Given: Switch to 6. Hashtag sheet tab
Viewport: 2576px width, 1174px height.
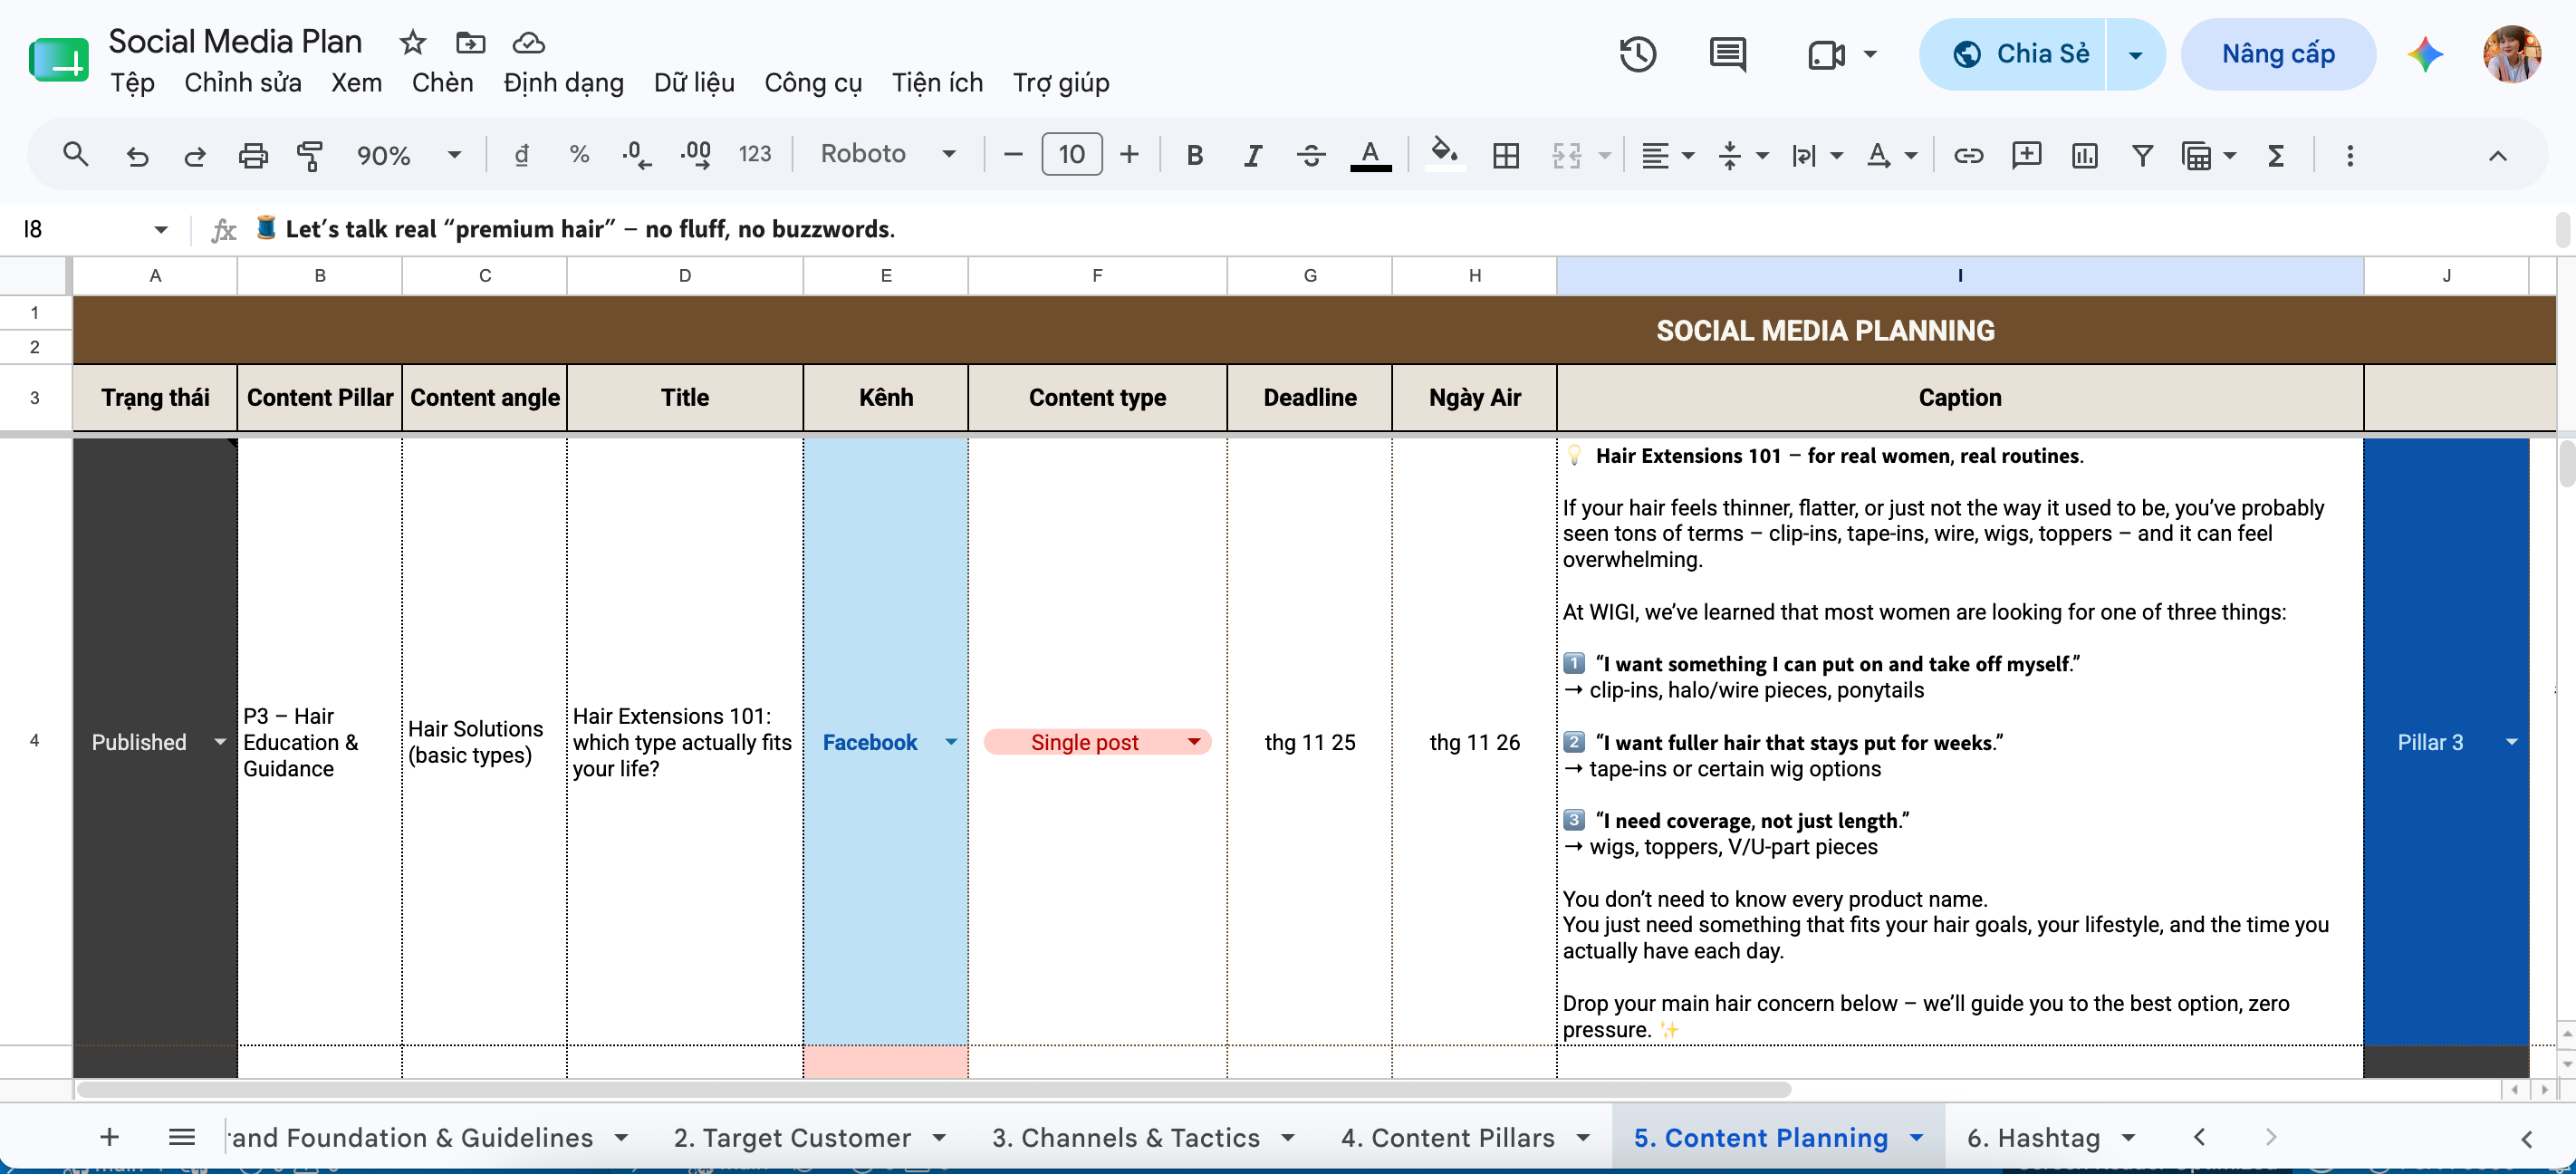Looking at the screenshot, I should (2033, 1137).
